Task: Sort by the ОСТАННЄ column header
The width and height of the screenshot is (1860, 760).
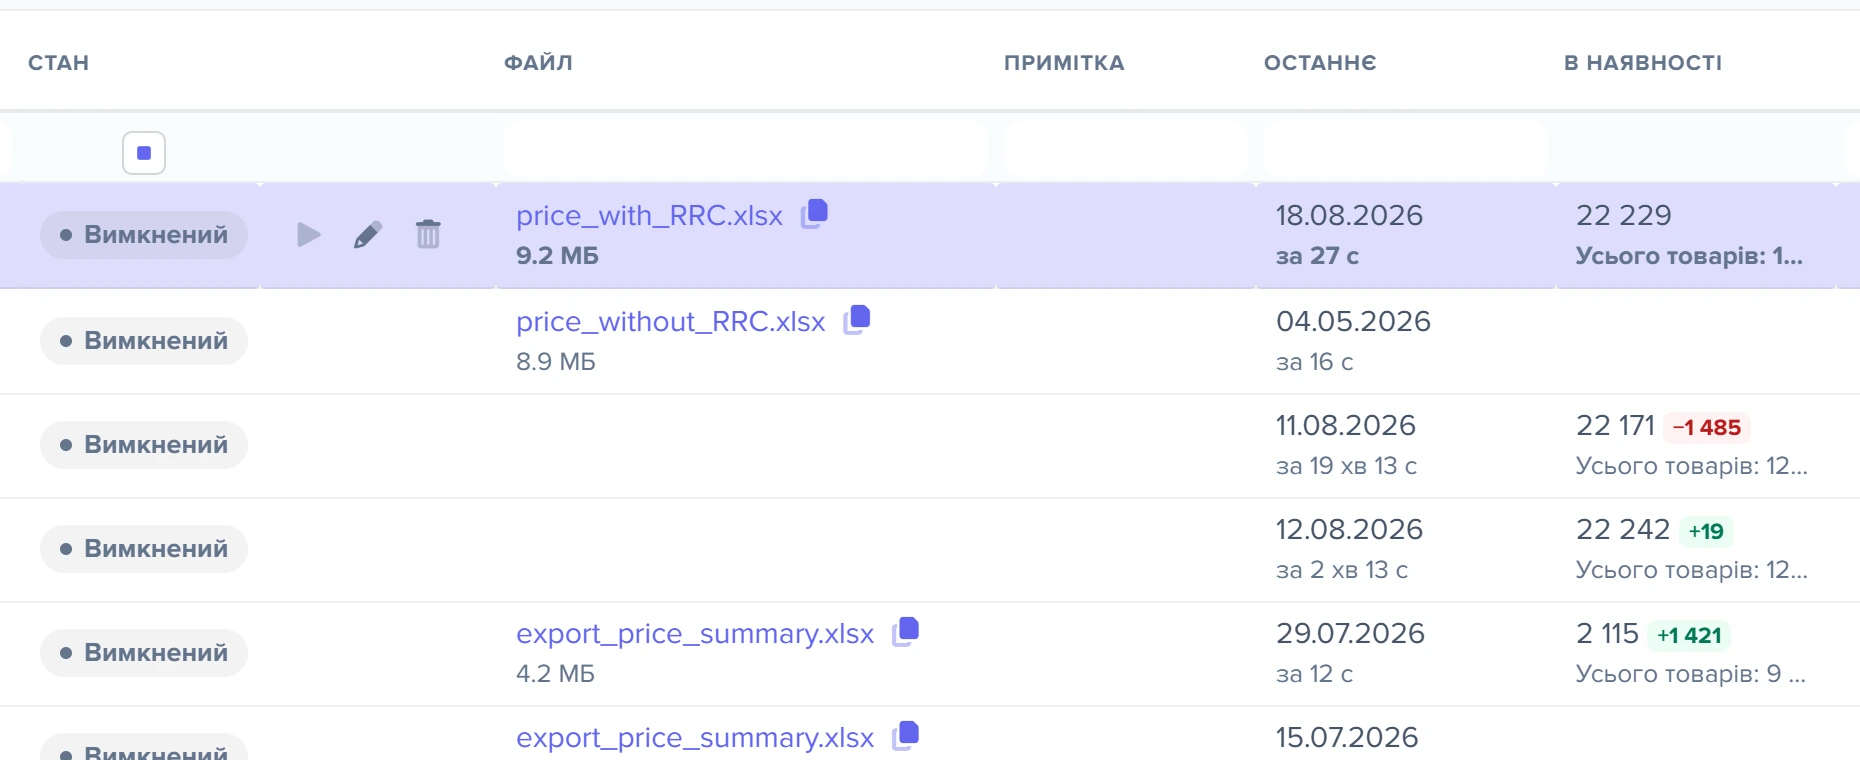Action: point(1320,63)
